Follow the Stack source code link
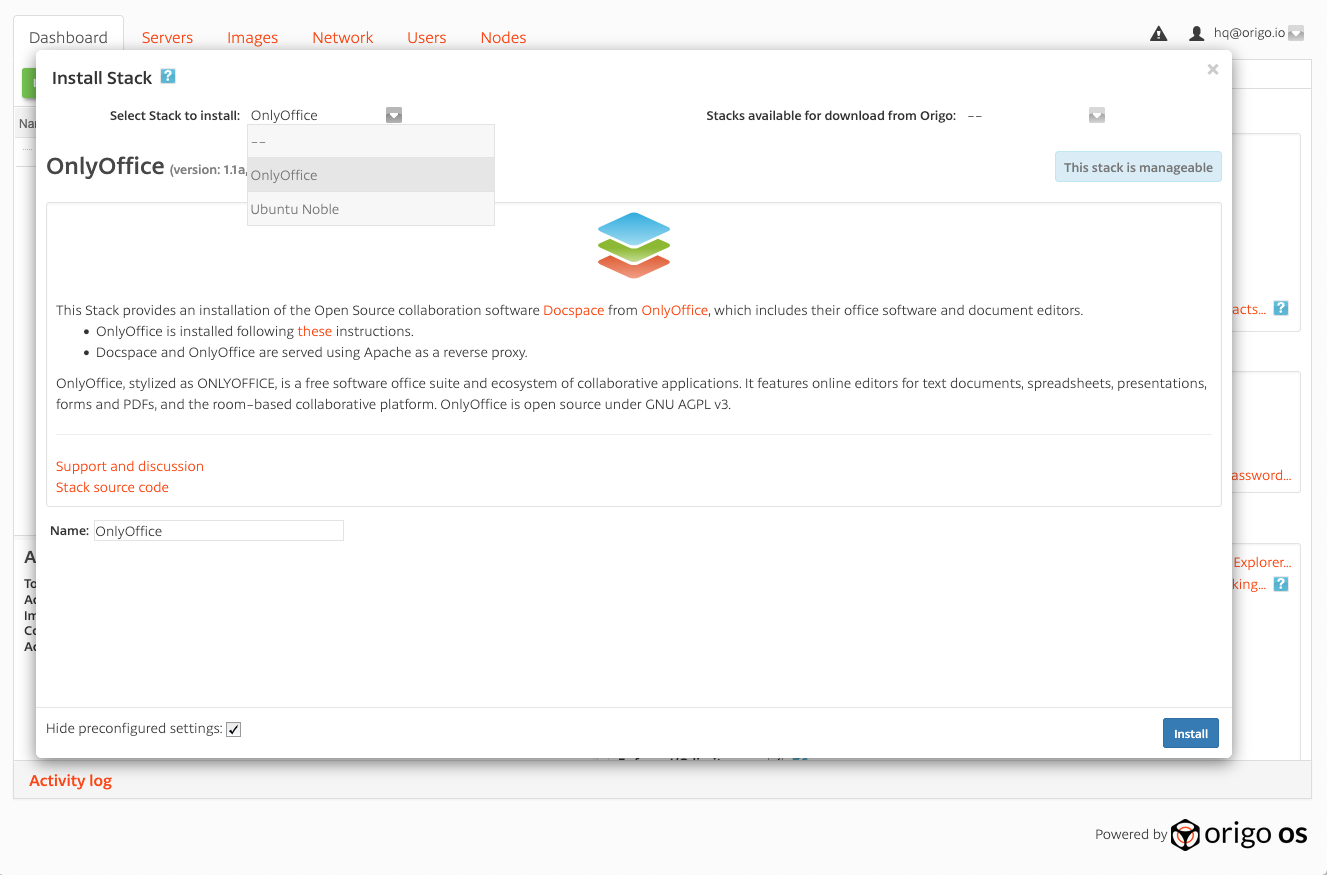Viewport: 1327px width, 875px height. click(112, 487)
